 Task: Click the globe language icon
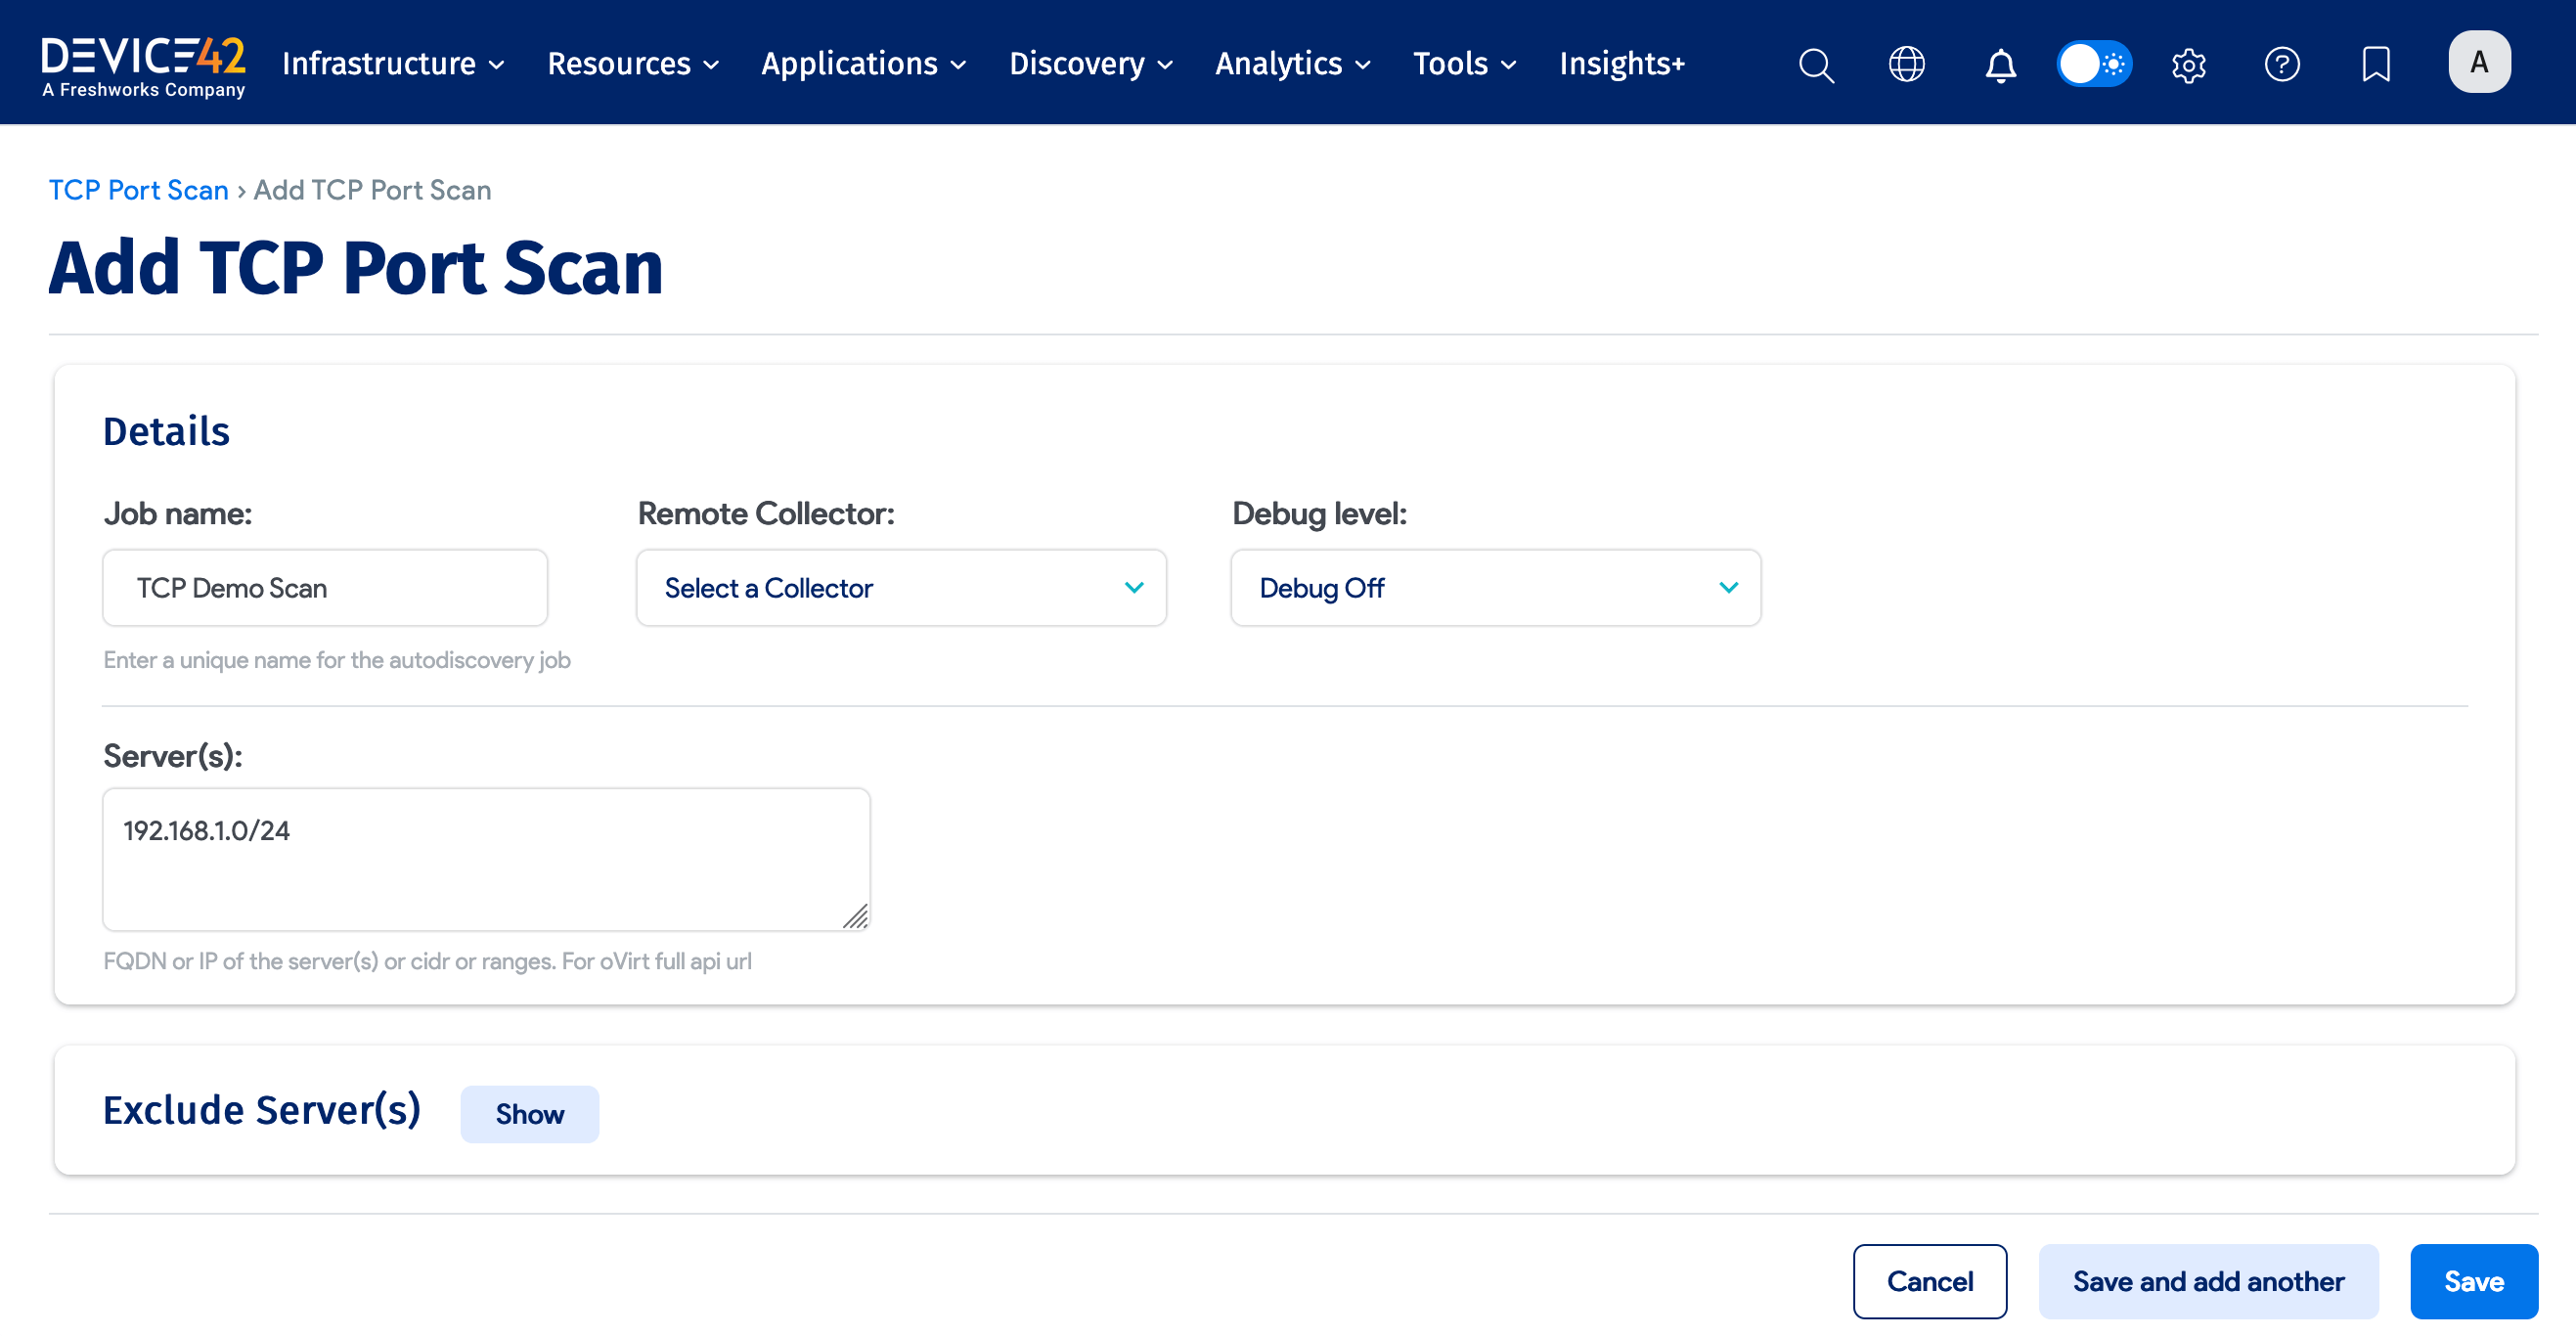1908,64
